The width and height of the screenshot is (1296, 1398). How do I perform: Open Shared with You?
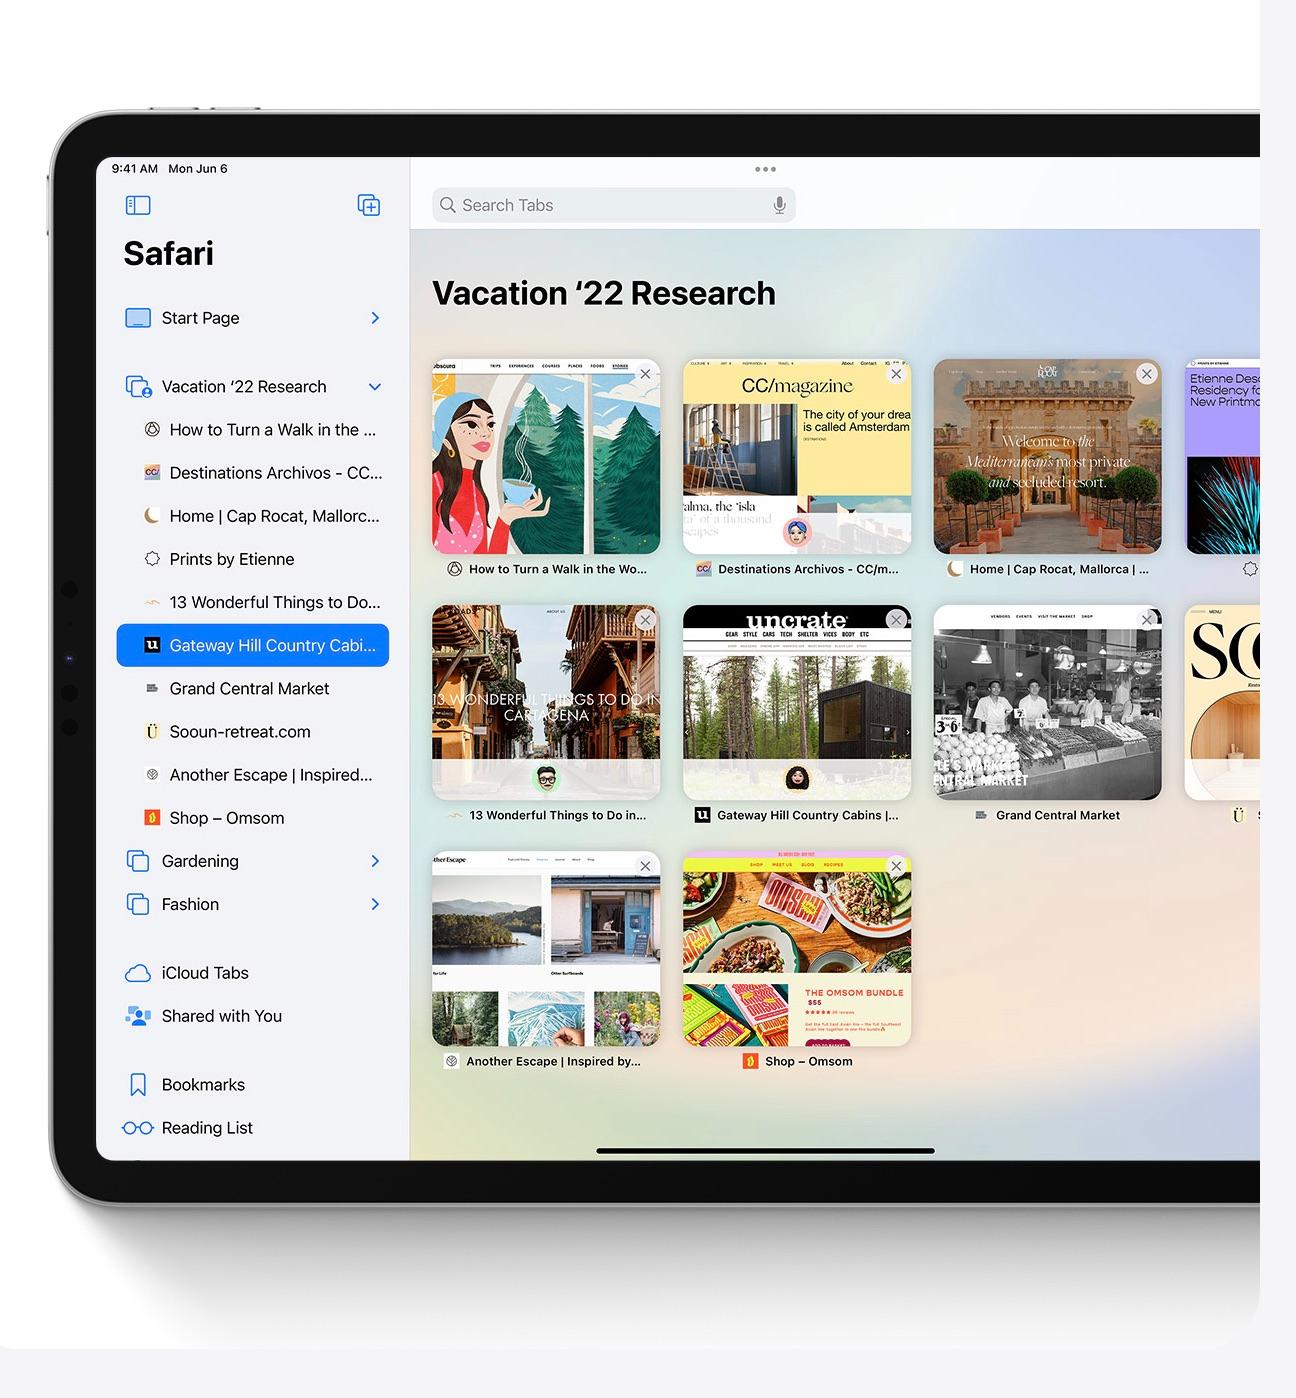221,1016
